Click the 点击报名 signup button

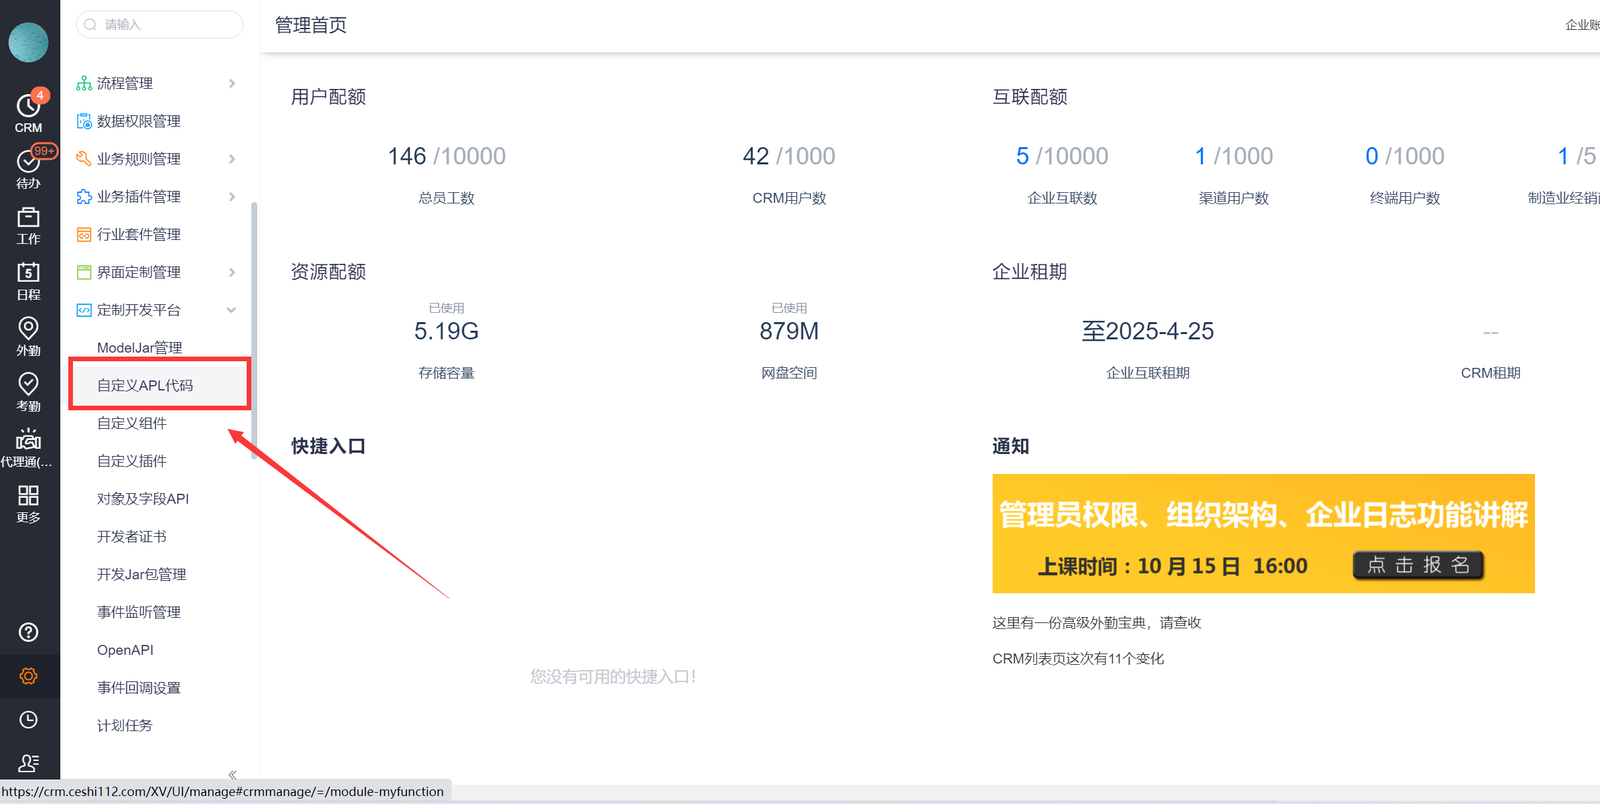(1418, 565)
